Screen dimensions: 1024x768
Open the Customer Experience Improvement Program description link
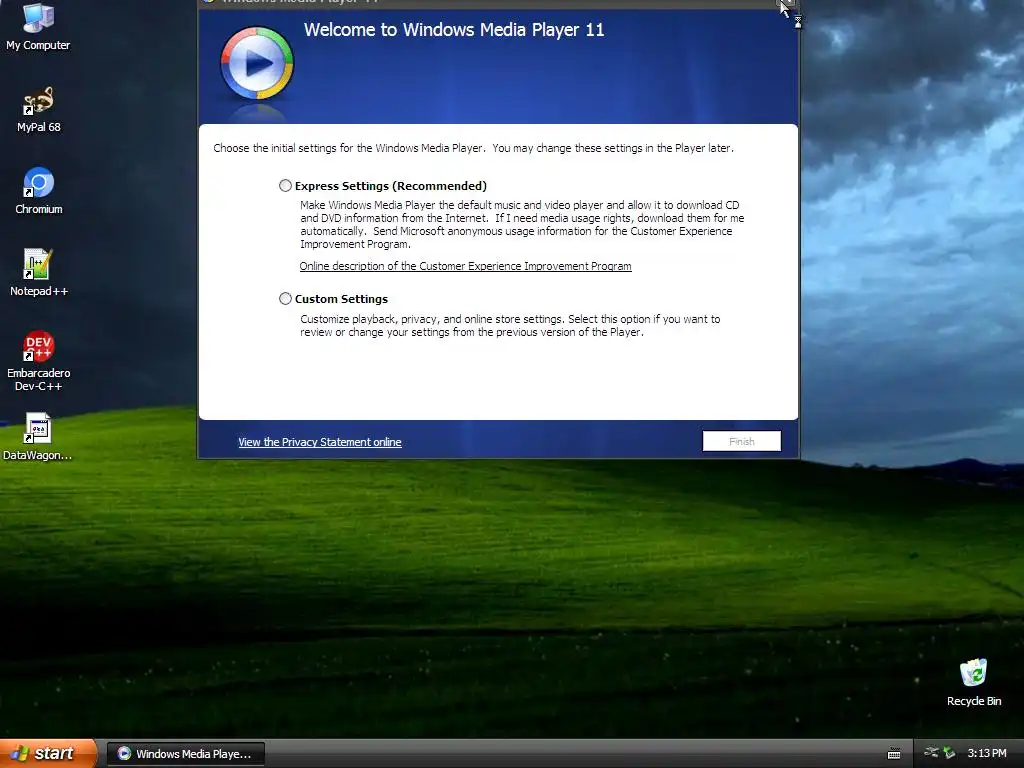pyautogui.click(x=465, y=266)
